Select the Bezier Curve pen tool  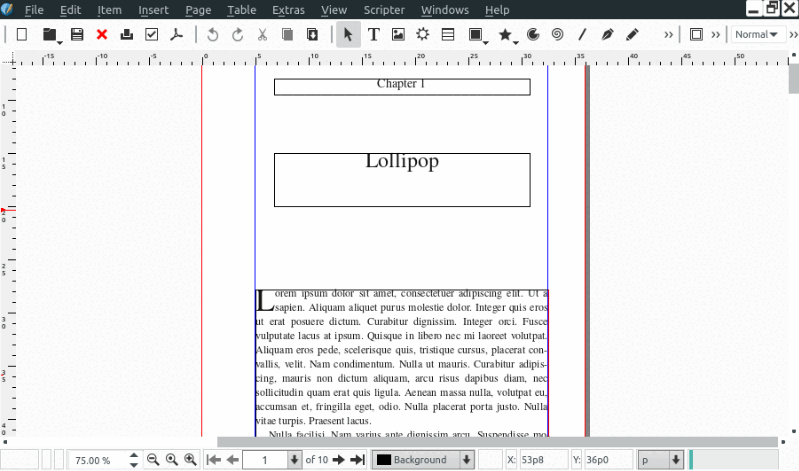[607, 35]
